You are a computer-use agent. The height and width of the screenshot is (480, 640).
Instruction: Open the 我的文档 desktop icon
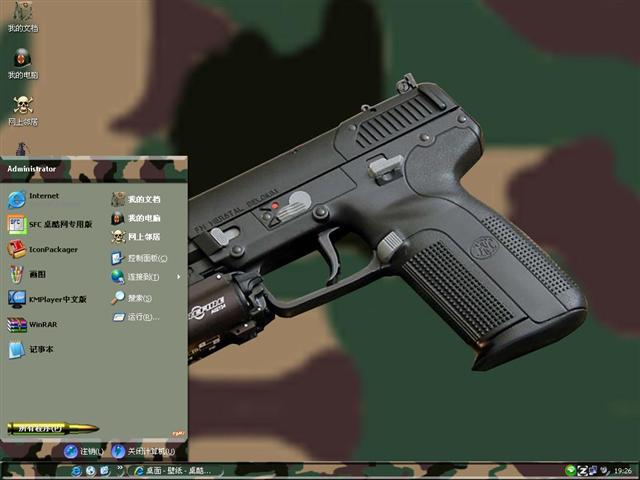(23, 17)
